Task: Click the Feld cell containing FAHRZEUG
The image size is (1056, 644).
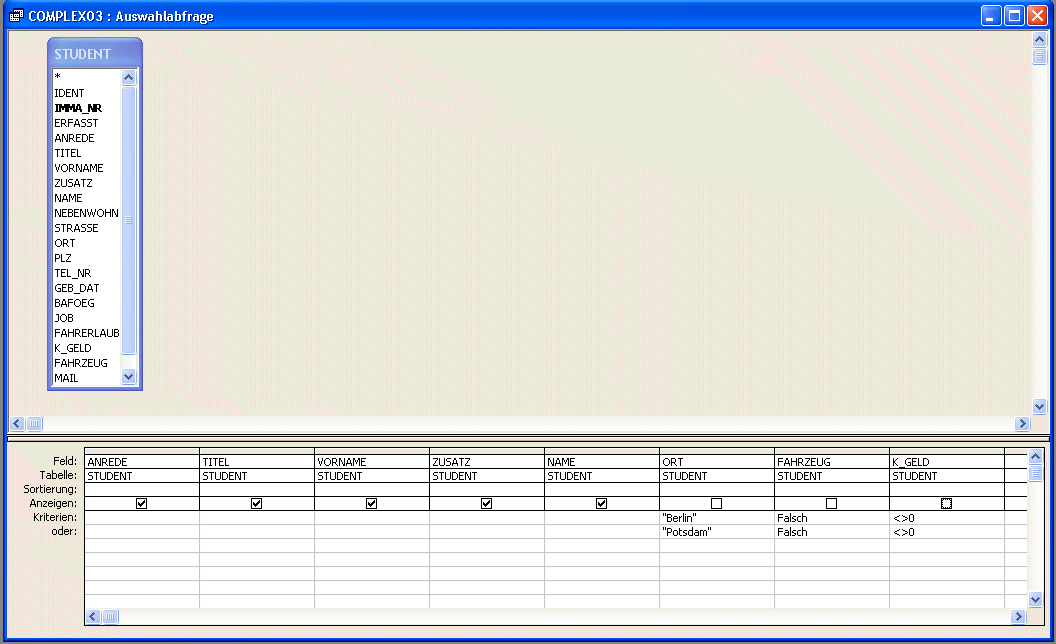Action: pyautogui.click(x=832, y=461)
